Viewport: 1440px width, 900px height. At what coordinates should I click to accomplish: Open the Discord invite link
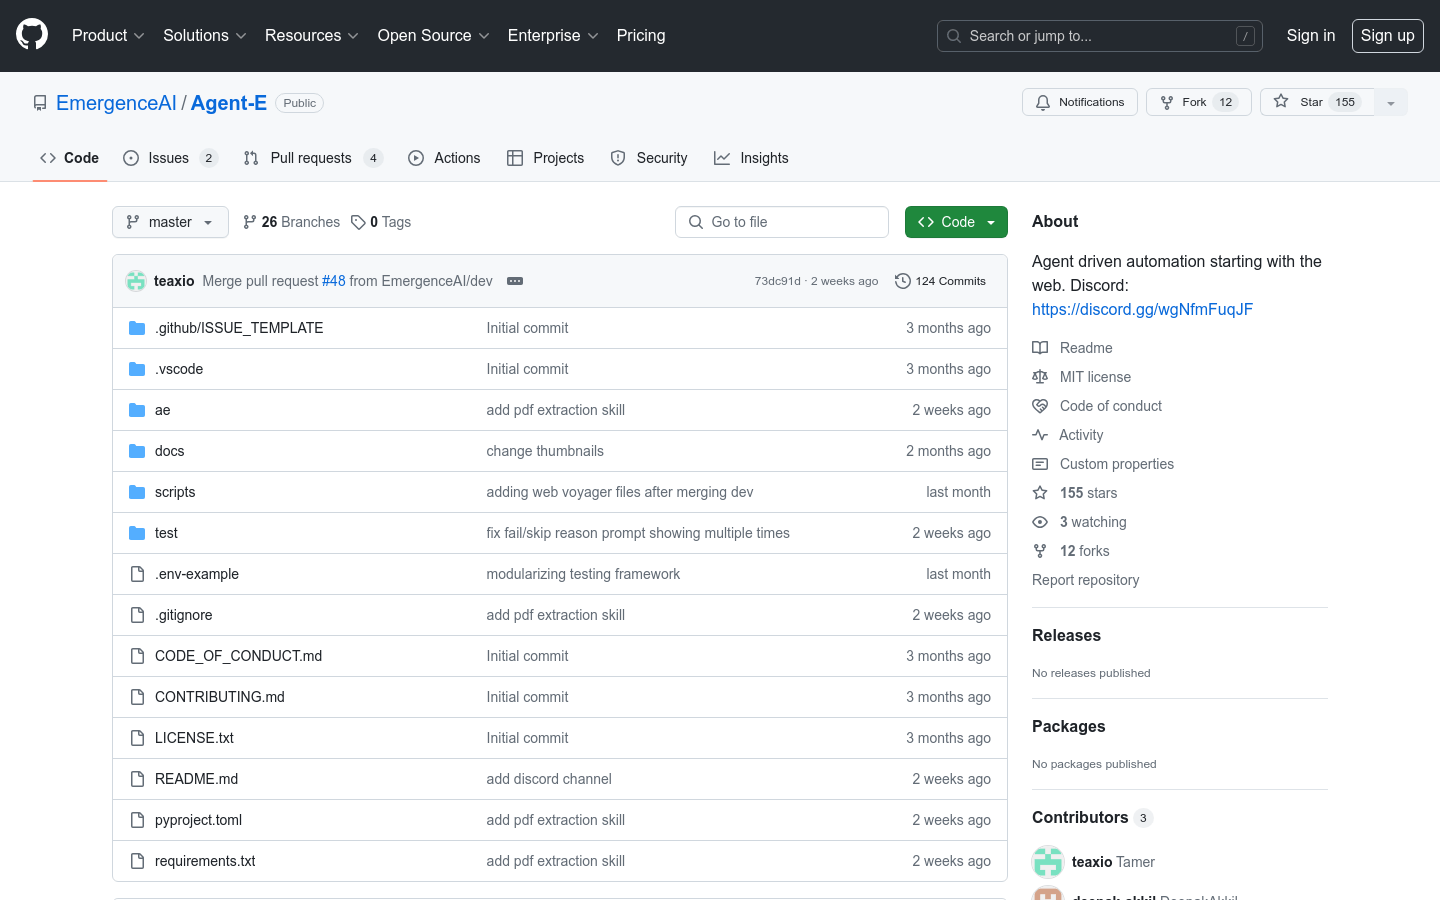[1142, 309]
